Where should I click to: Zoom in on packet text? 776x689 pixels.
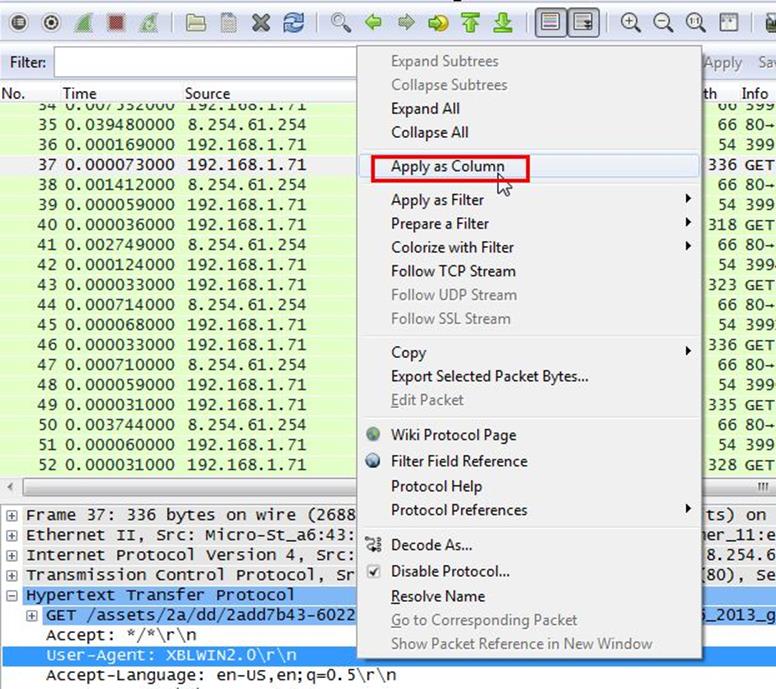point(631,23)
